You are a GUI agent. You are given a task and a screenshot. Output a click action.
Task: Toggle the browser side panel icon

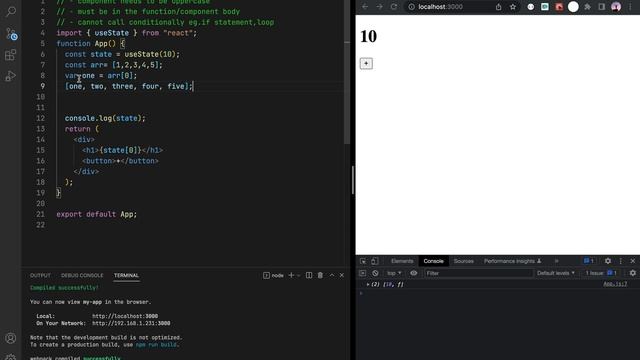[602, 7]
